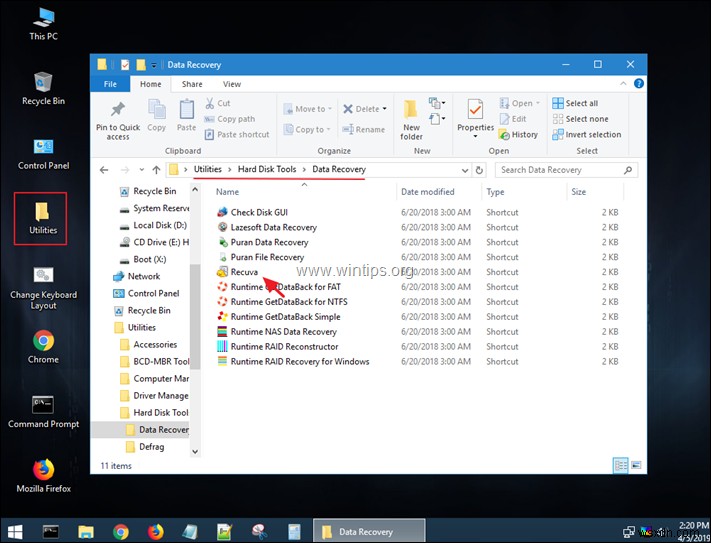Click Edit in Open group
Viewport: 711px width, 543px height.
click(513, 119)
